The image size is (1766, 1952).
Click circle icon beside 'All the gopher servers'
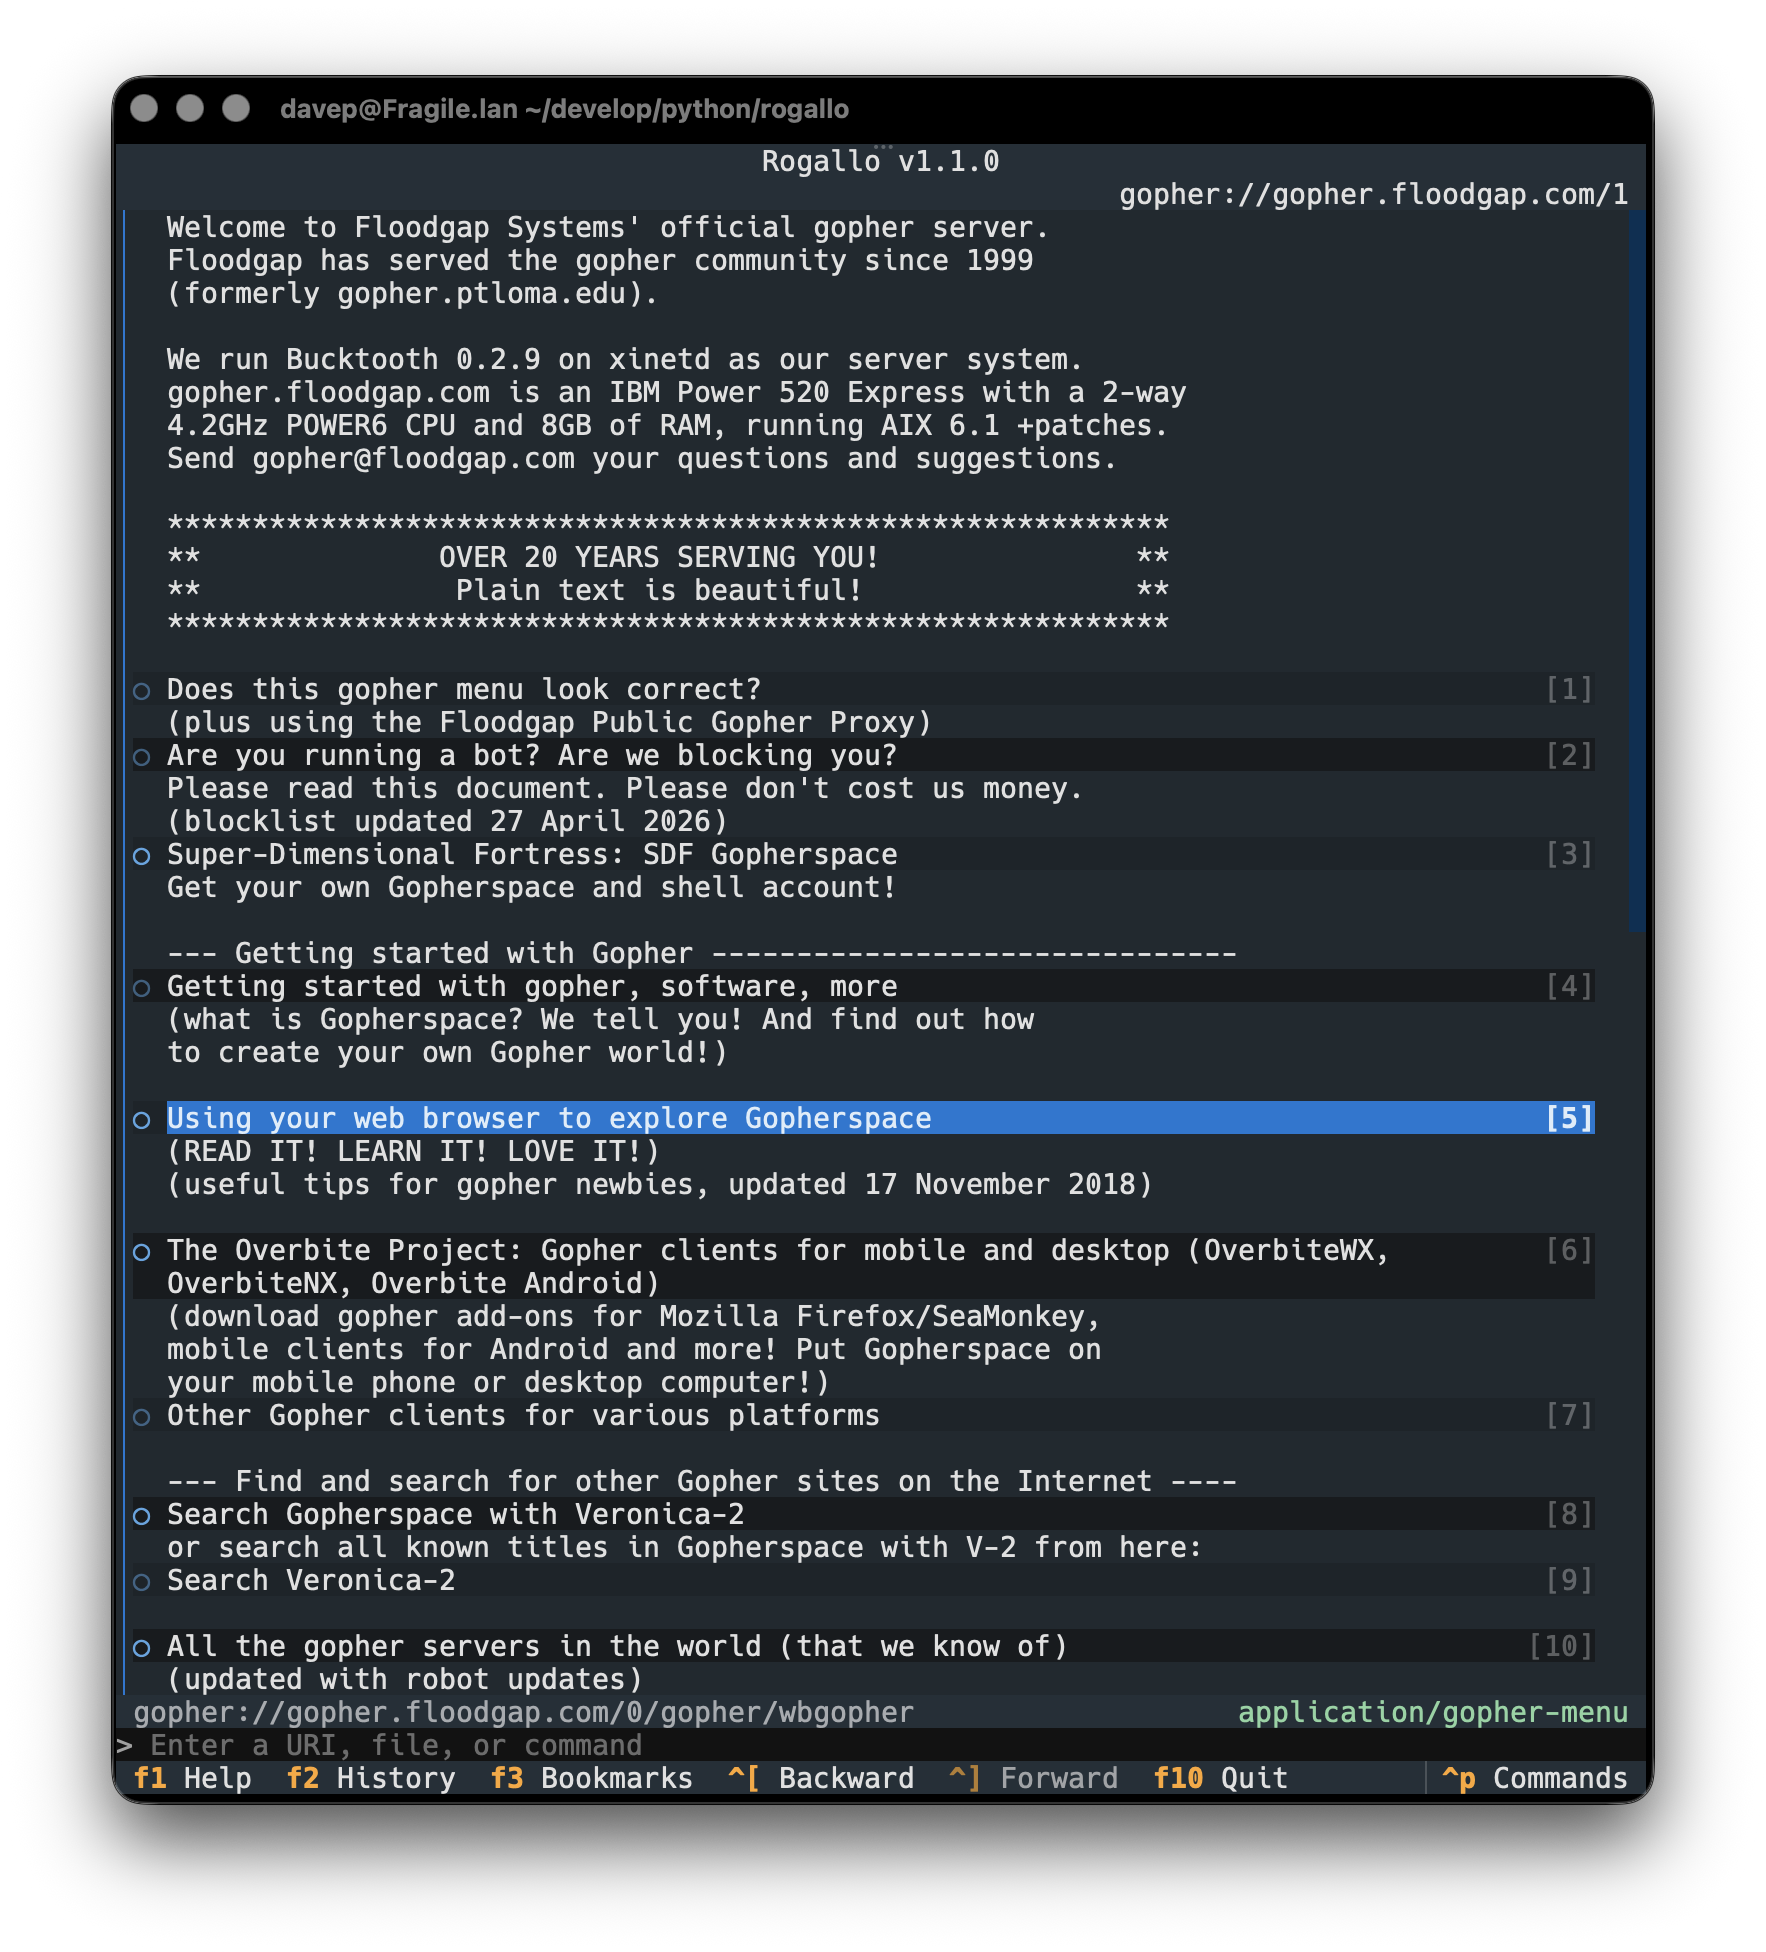(x=142, y=1648)
